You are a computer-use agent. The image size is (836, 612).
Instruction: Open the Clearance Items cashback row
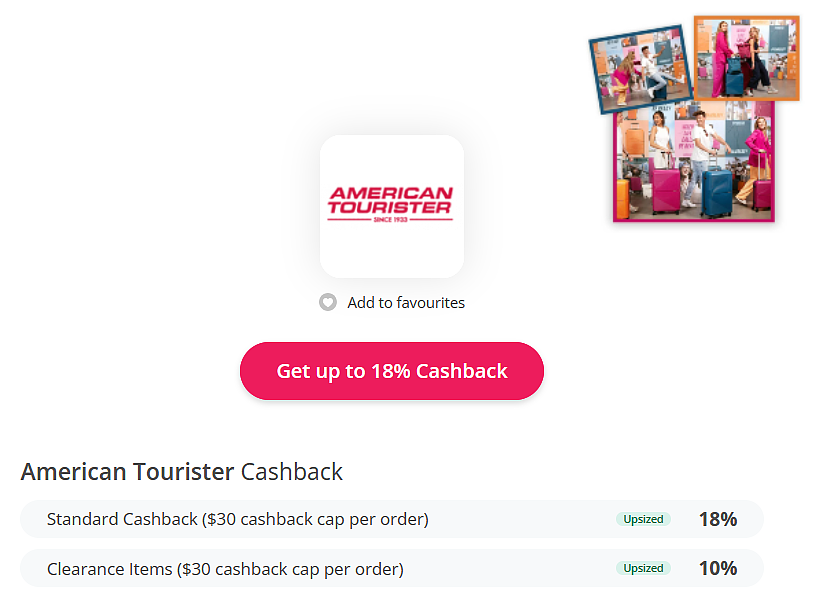[x=392, y=568]
